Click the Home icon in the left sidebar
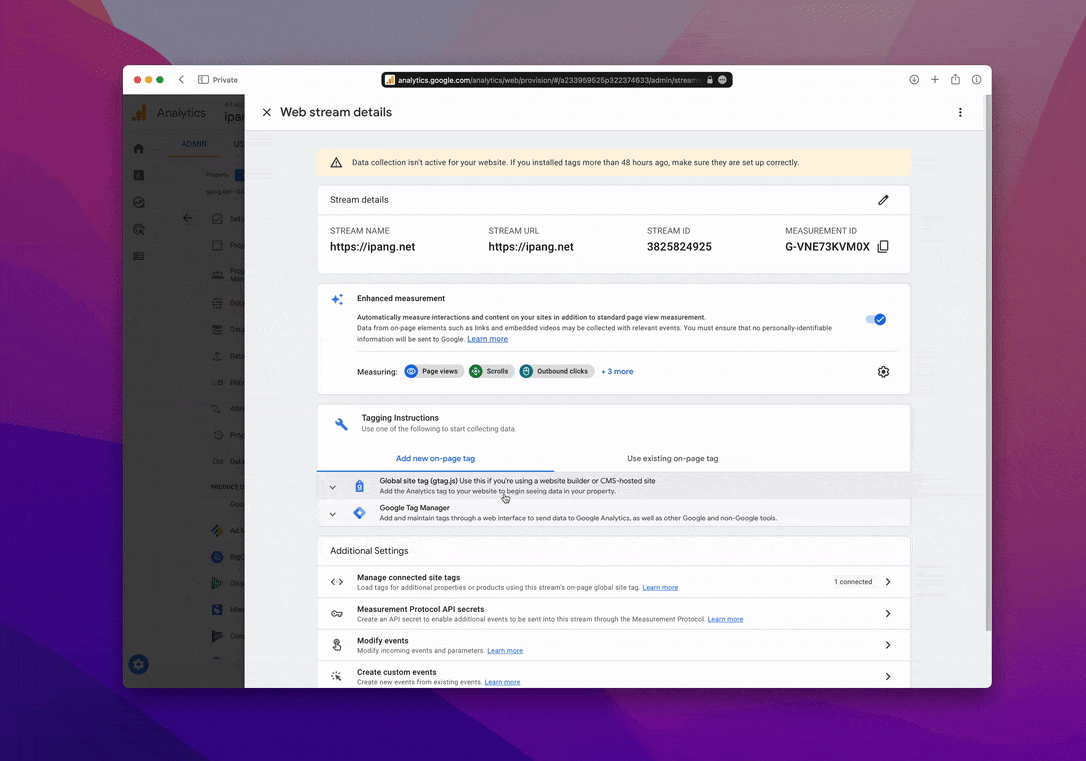 click(139, 149)
